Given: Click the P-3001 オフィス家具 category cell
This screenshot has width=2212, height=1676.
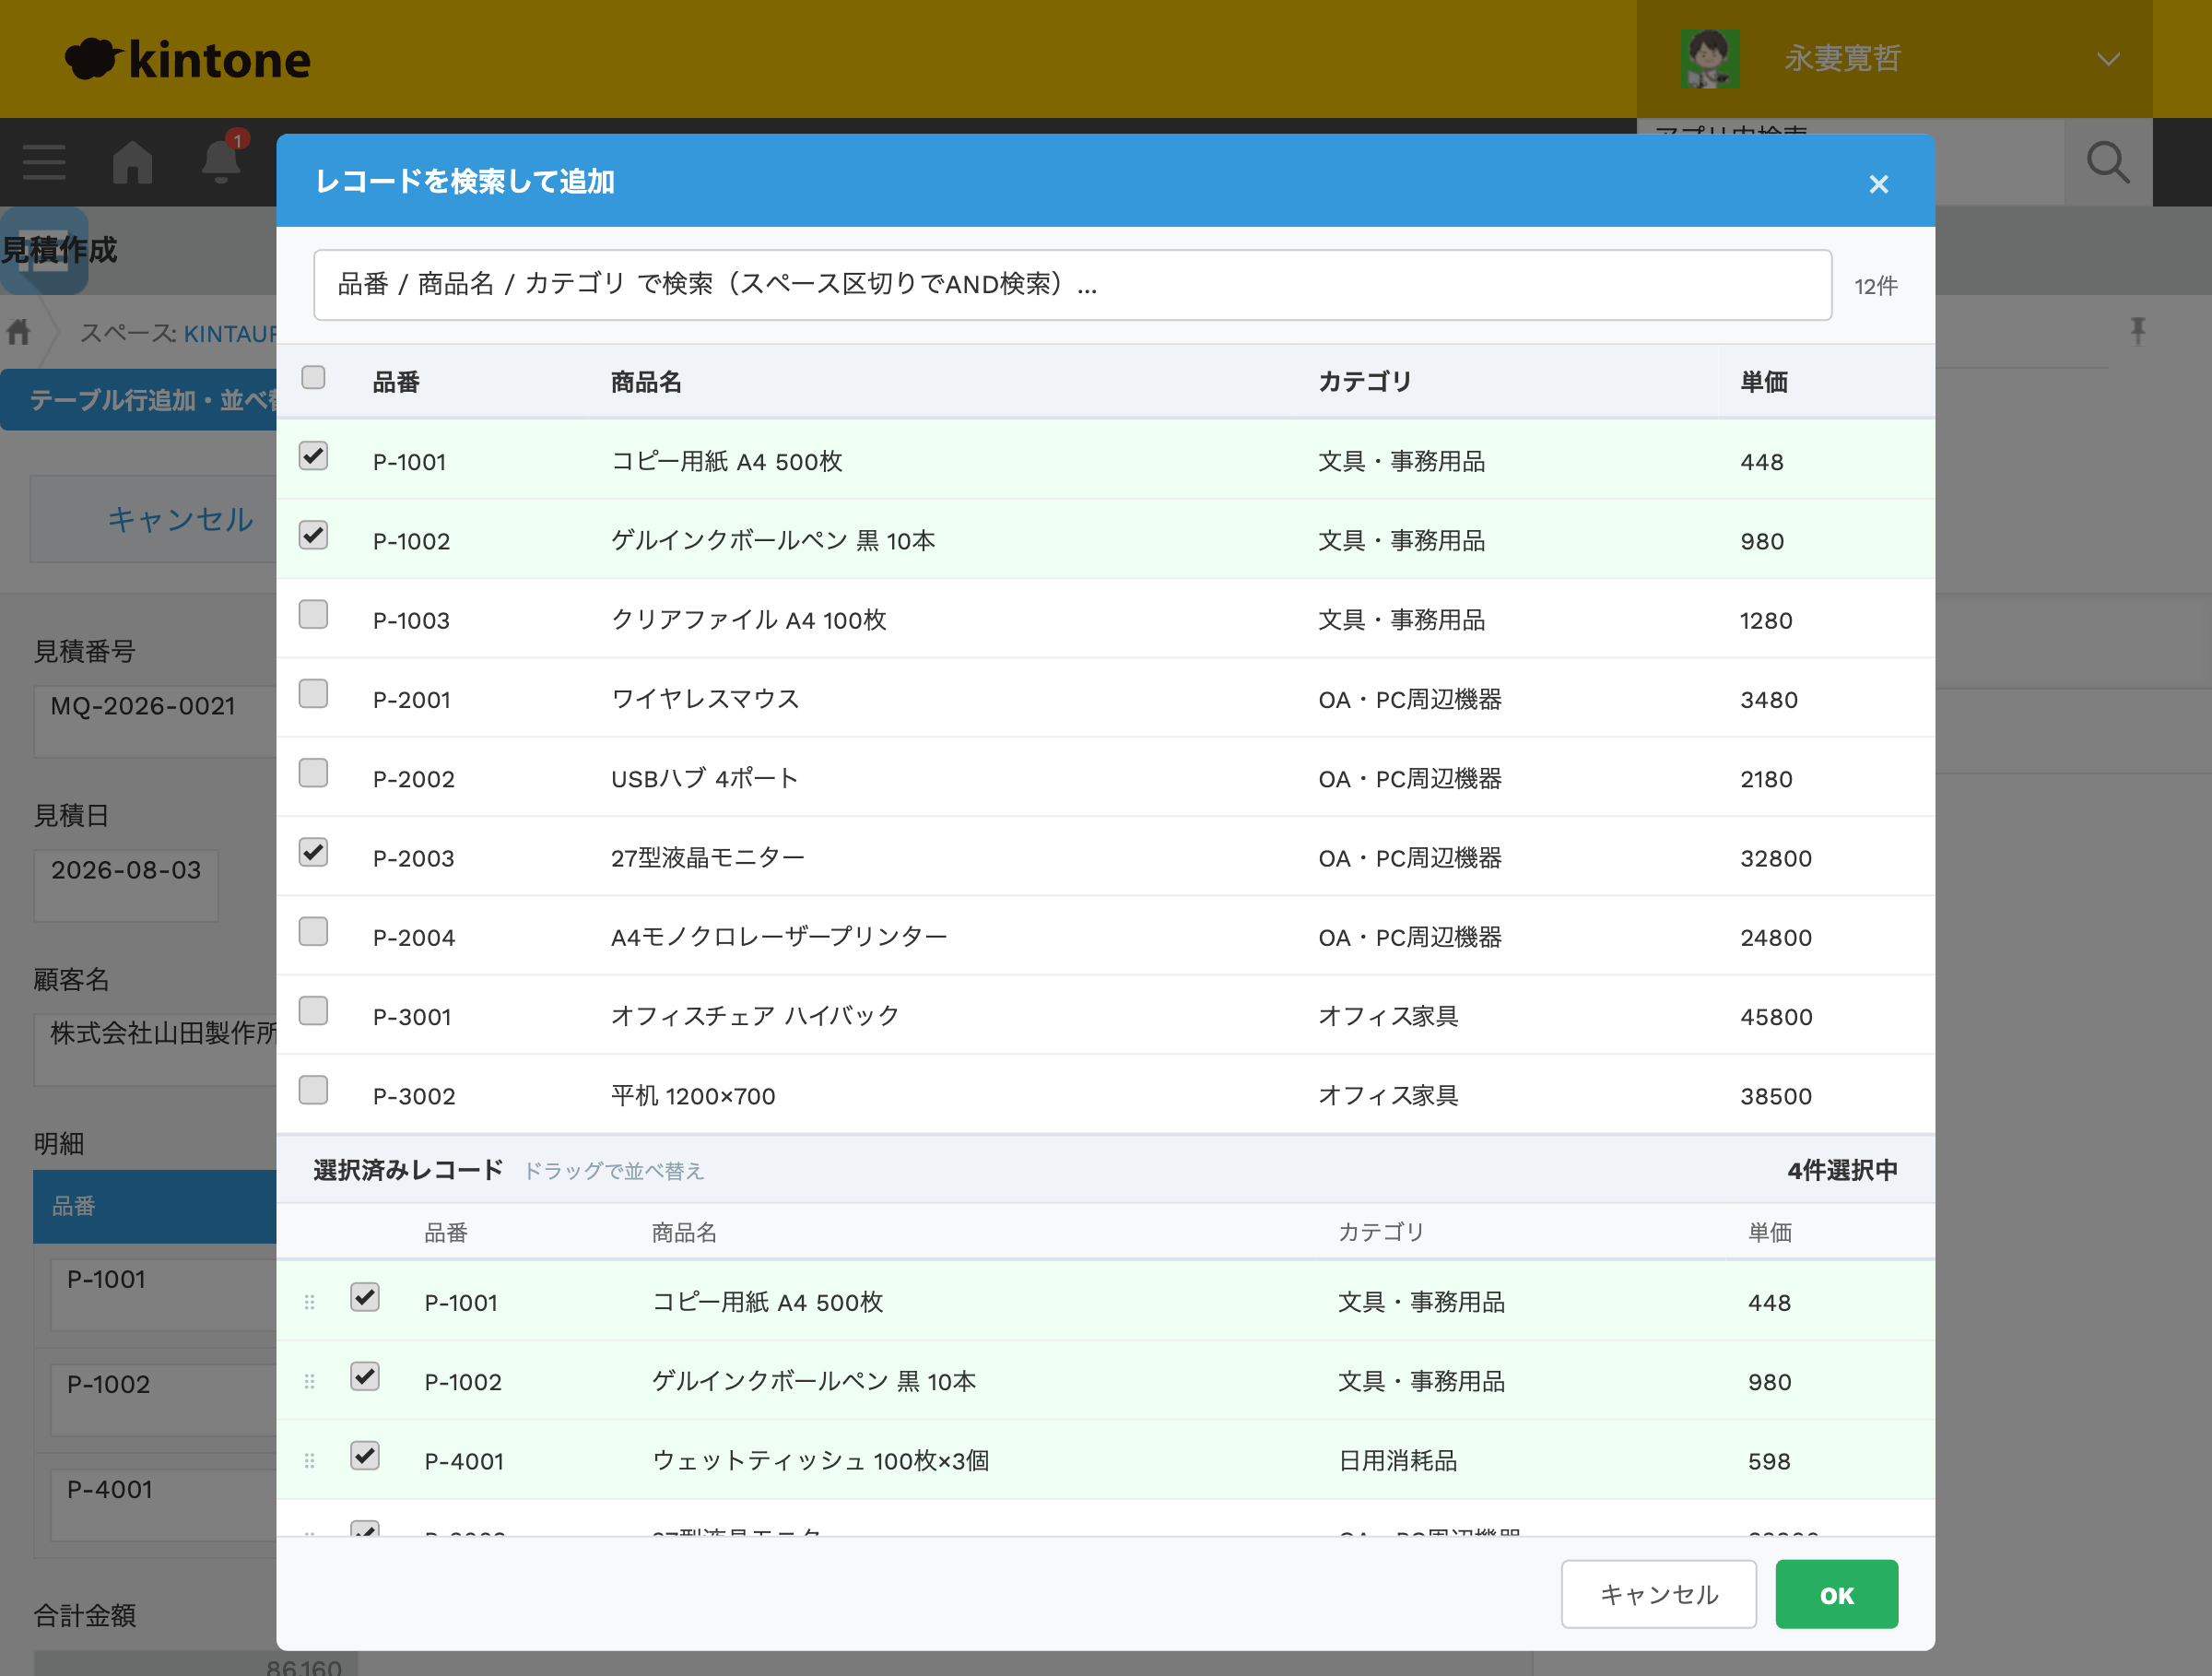Looking at the screenshot, I should click(1387, 1017).
